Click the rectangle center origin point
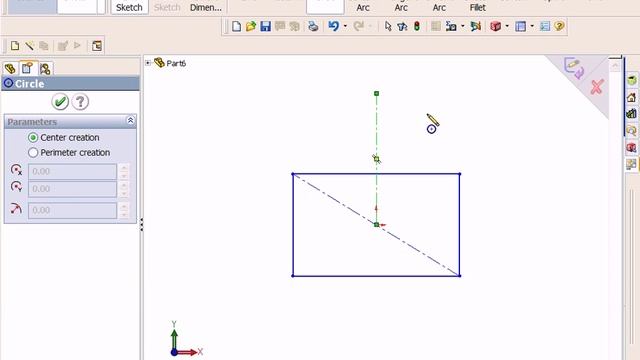Viewport: 640px width, 360px height. 376,224
